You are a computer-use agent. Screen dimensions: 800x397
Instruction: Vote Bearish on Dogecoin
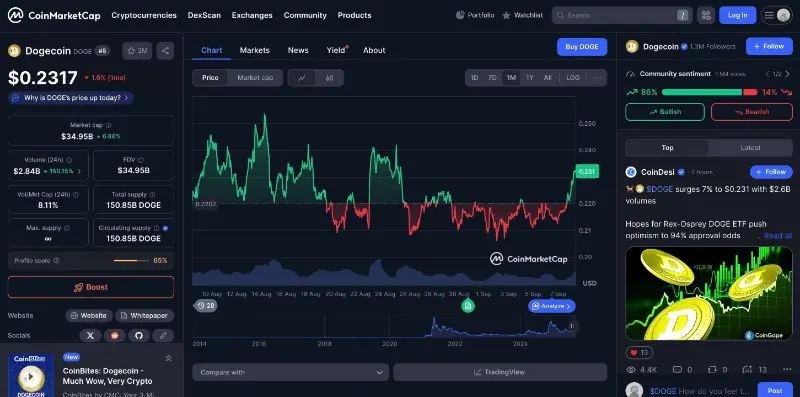(x=752, y=112)
